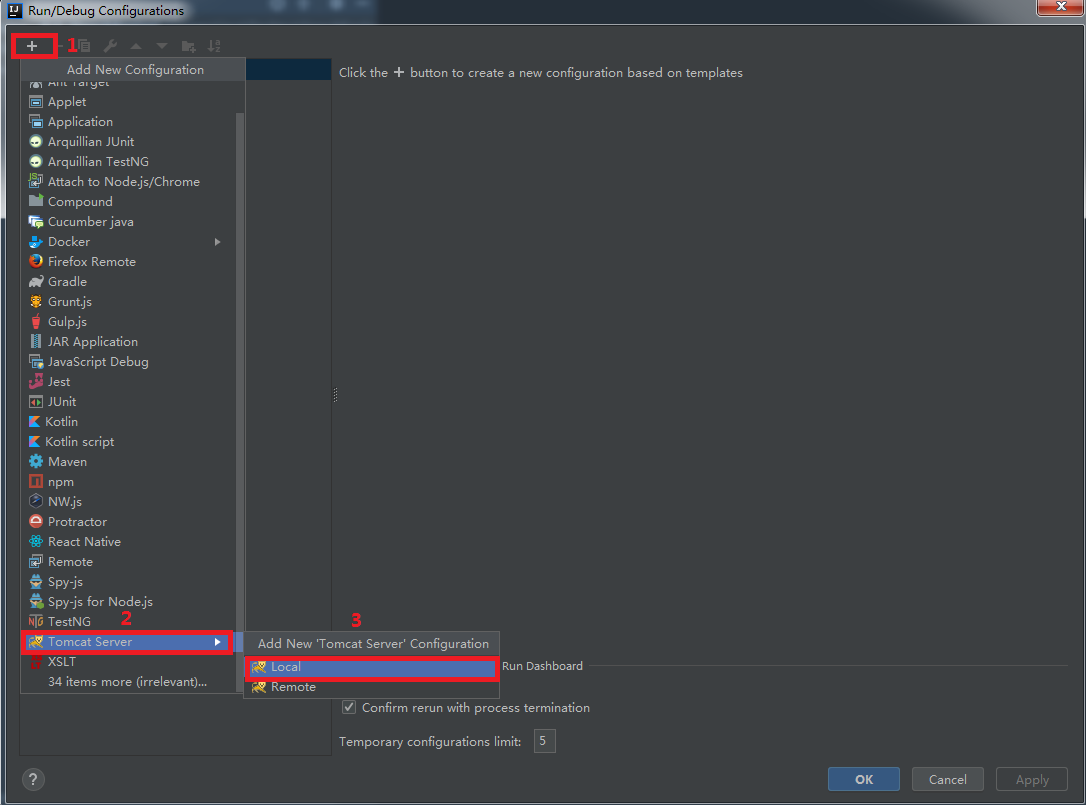1086x805 pixels.
Task: Click the move down arrow icon
Action: [161, 46]
